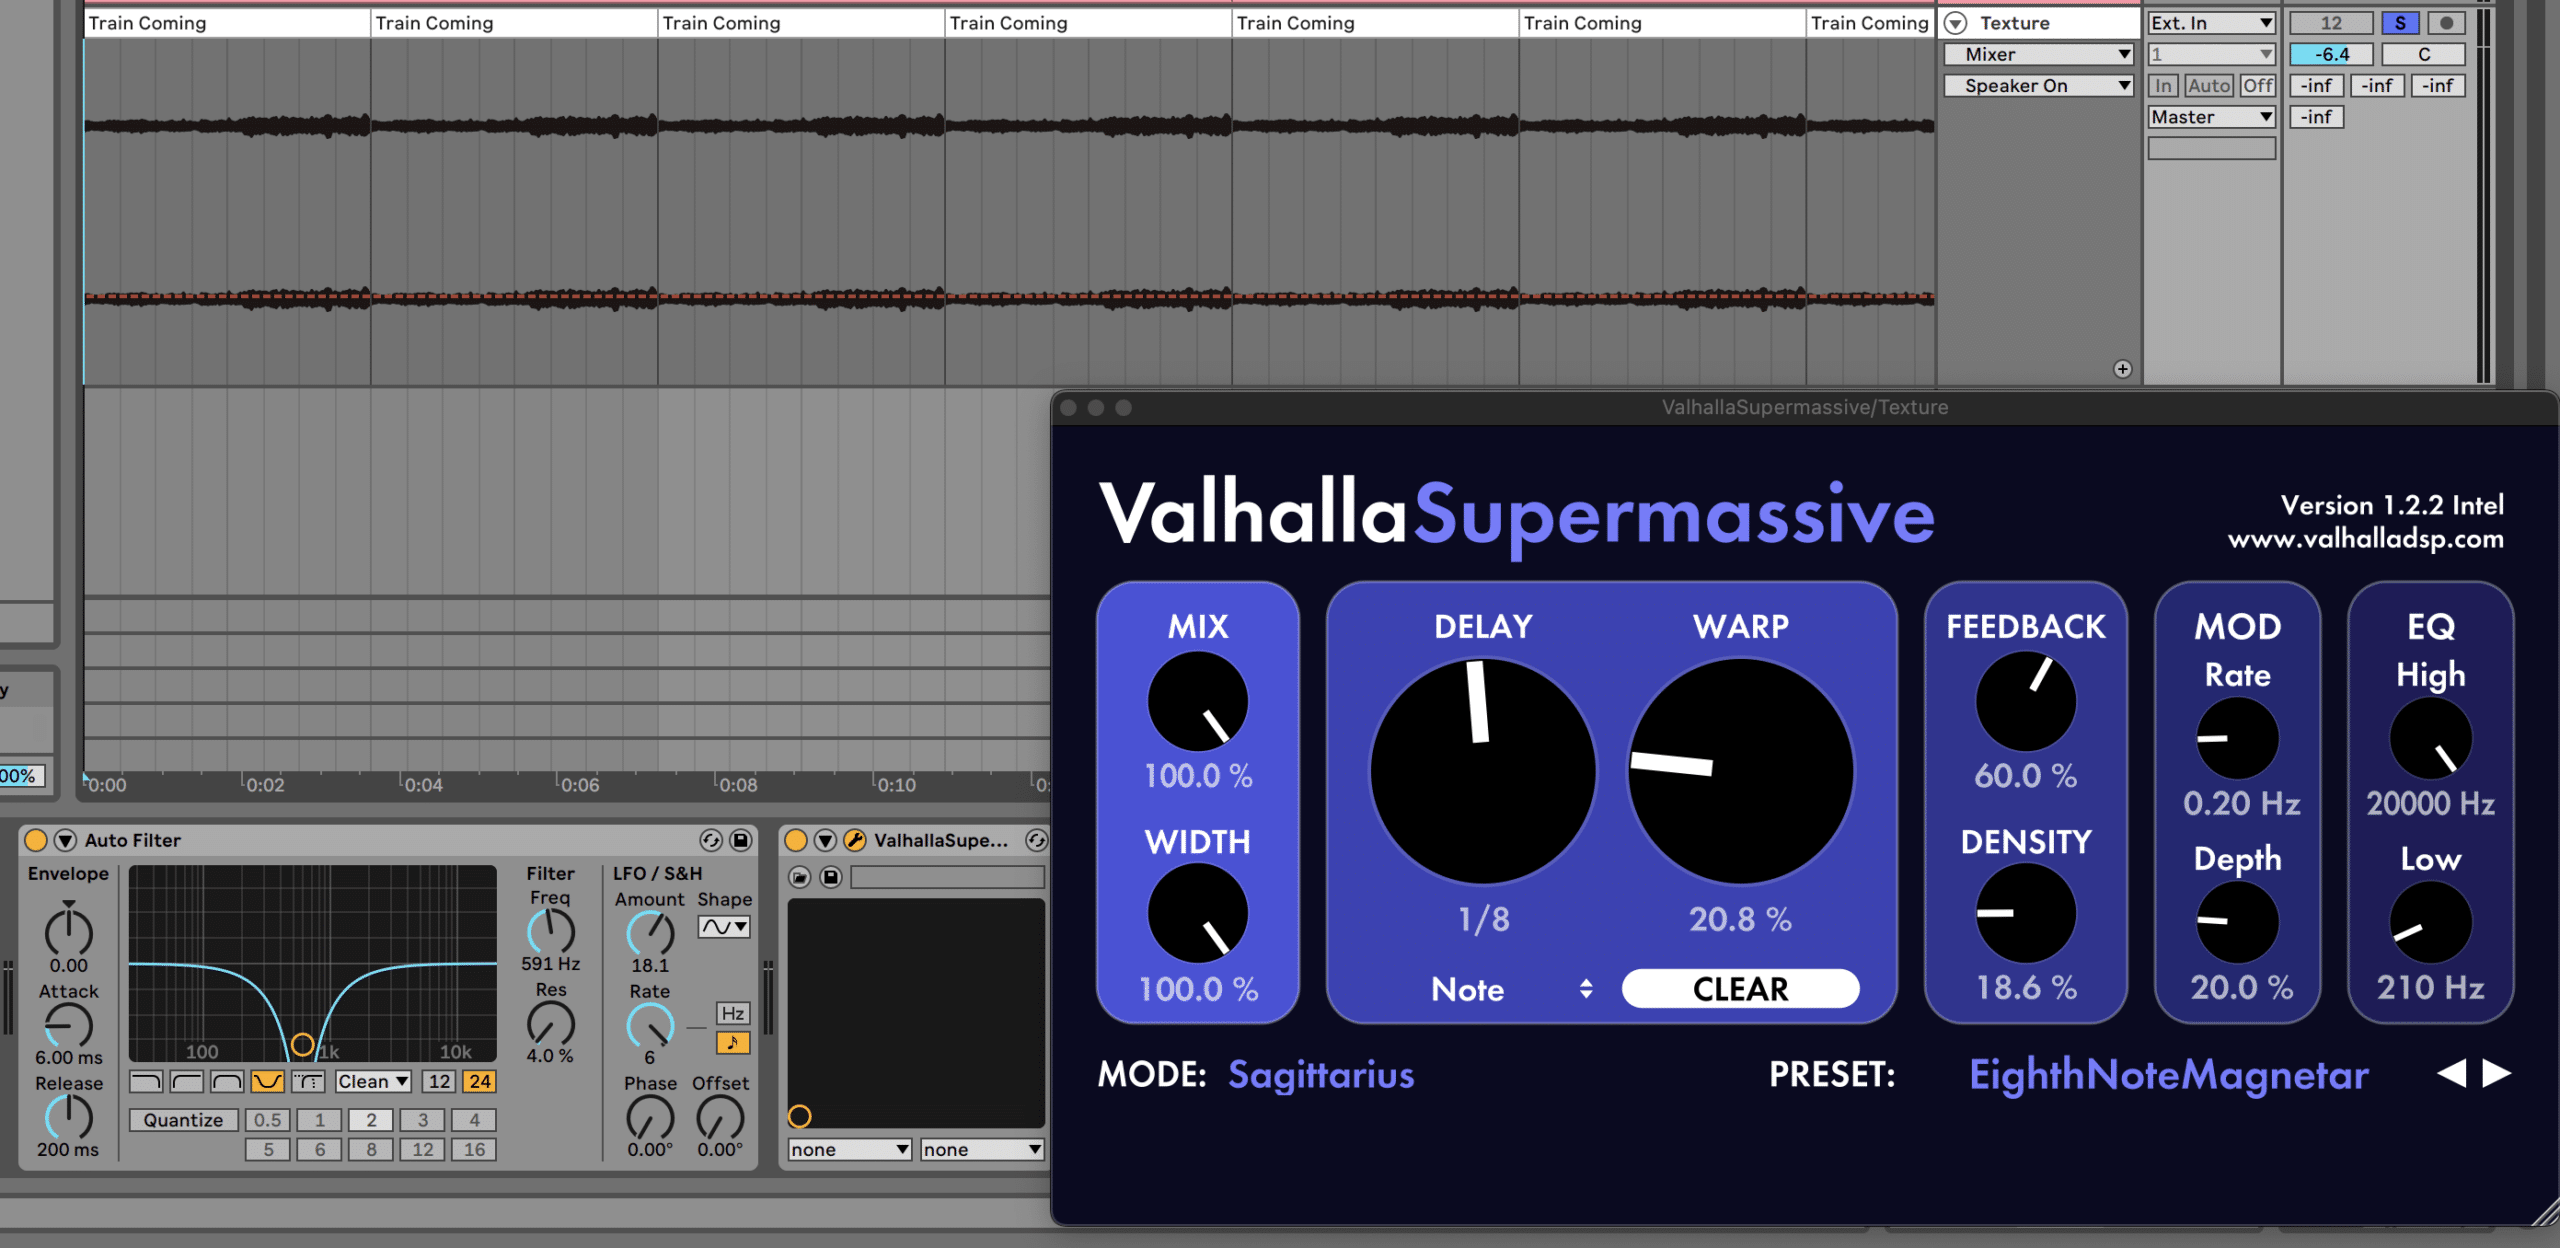Toggle the ValhallaSupermassive device activator
2560x1248 pixels.
tap(796, 840)
